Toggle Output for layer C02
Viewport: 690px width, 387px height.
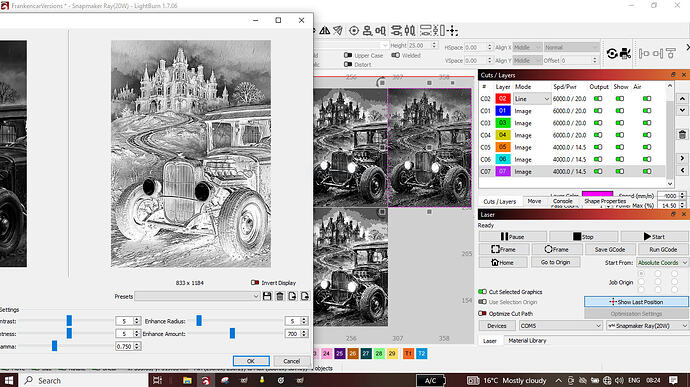coord(598,99)
